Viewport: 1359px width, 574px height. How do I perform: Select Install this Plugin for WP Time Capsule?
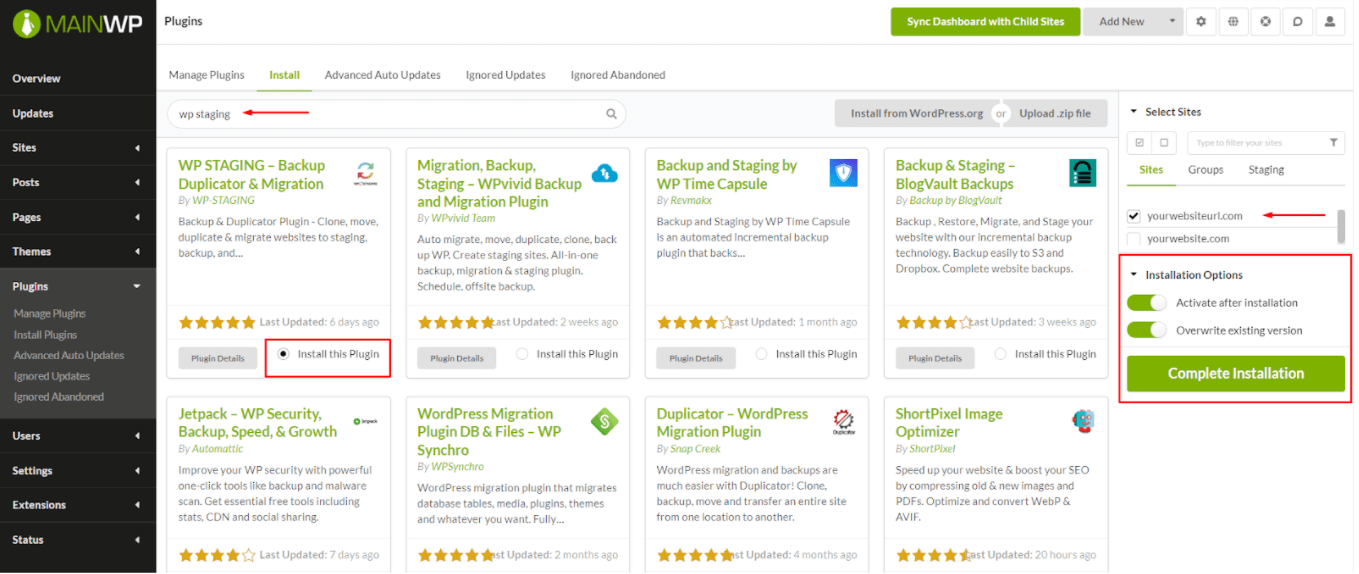[762, 354]
